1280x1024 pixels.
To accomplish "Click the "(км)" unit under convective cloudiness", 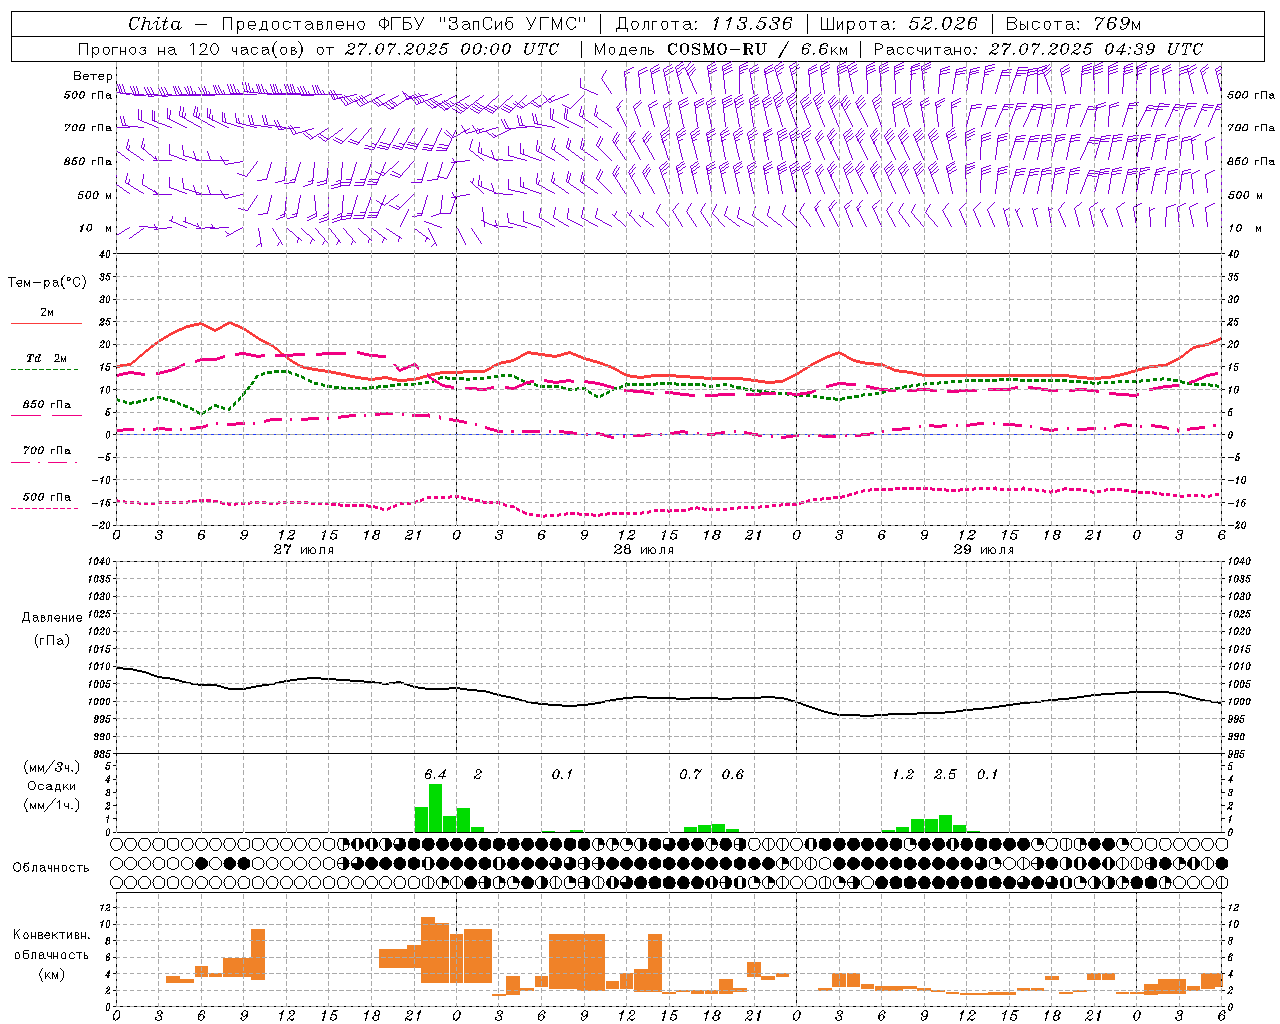I will (51, 974).
